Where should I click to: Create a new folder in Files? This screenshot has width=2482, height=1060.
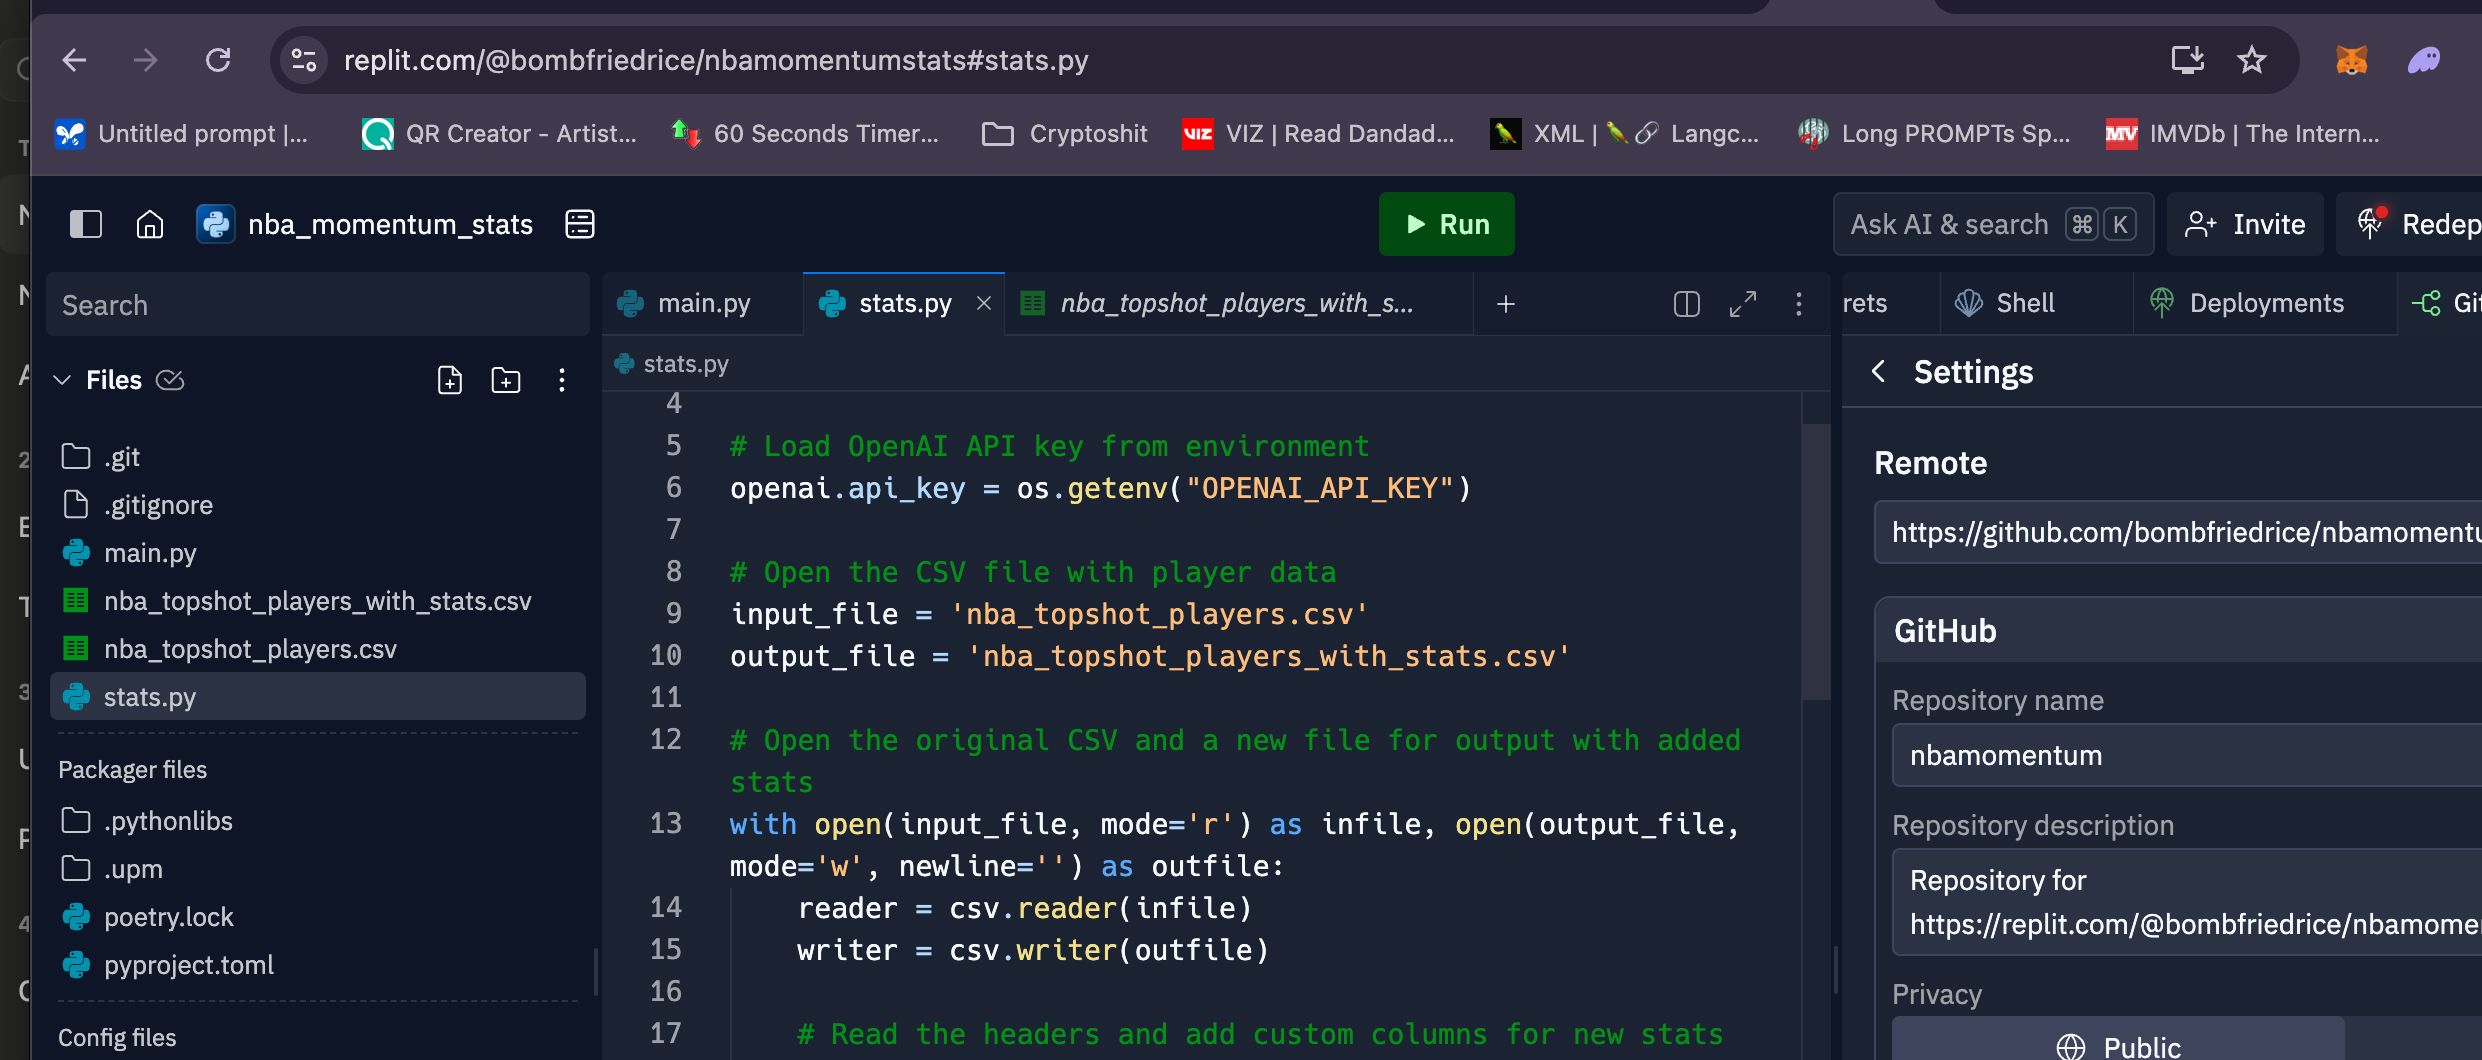pyautogui.click(x=506, y=380)
